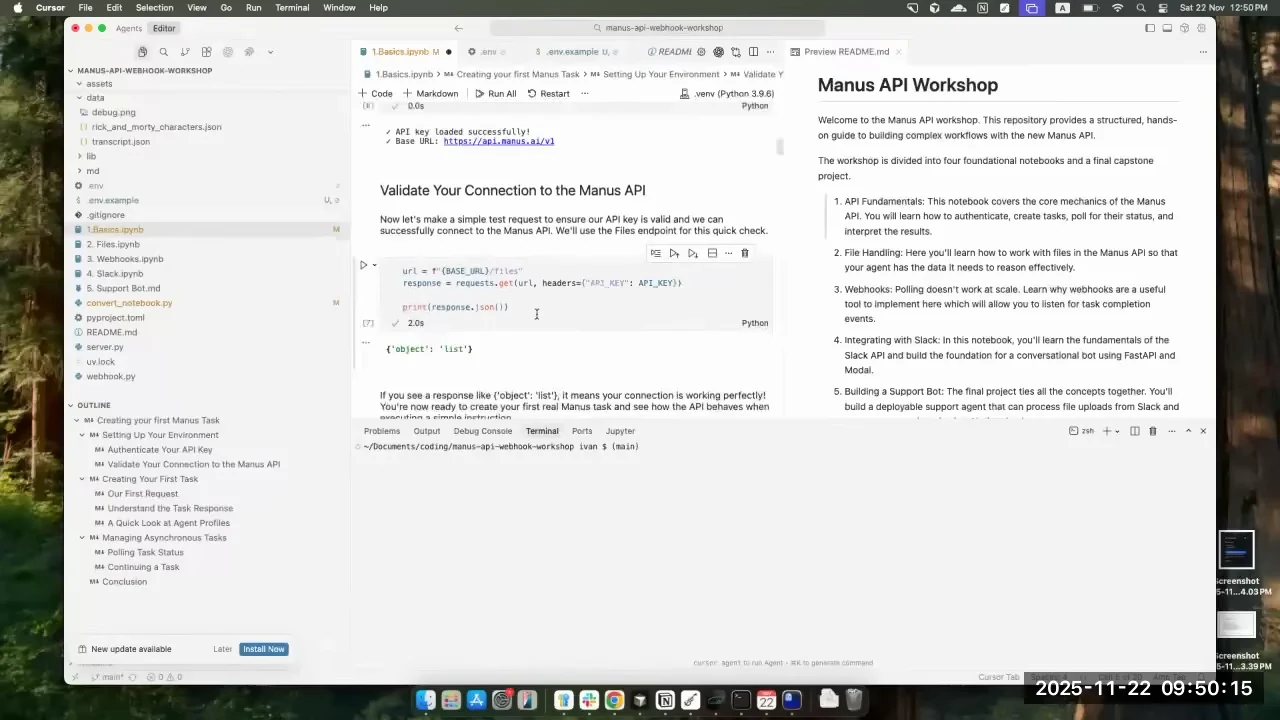Switch to the Editor mode toggle

click(x=164, y=28)
